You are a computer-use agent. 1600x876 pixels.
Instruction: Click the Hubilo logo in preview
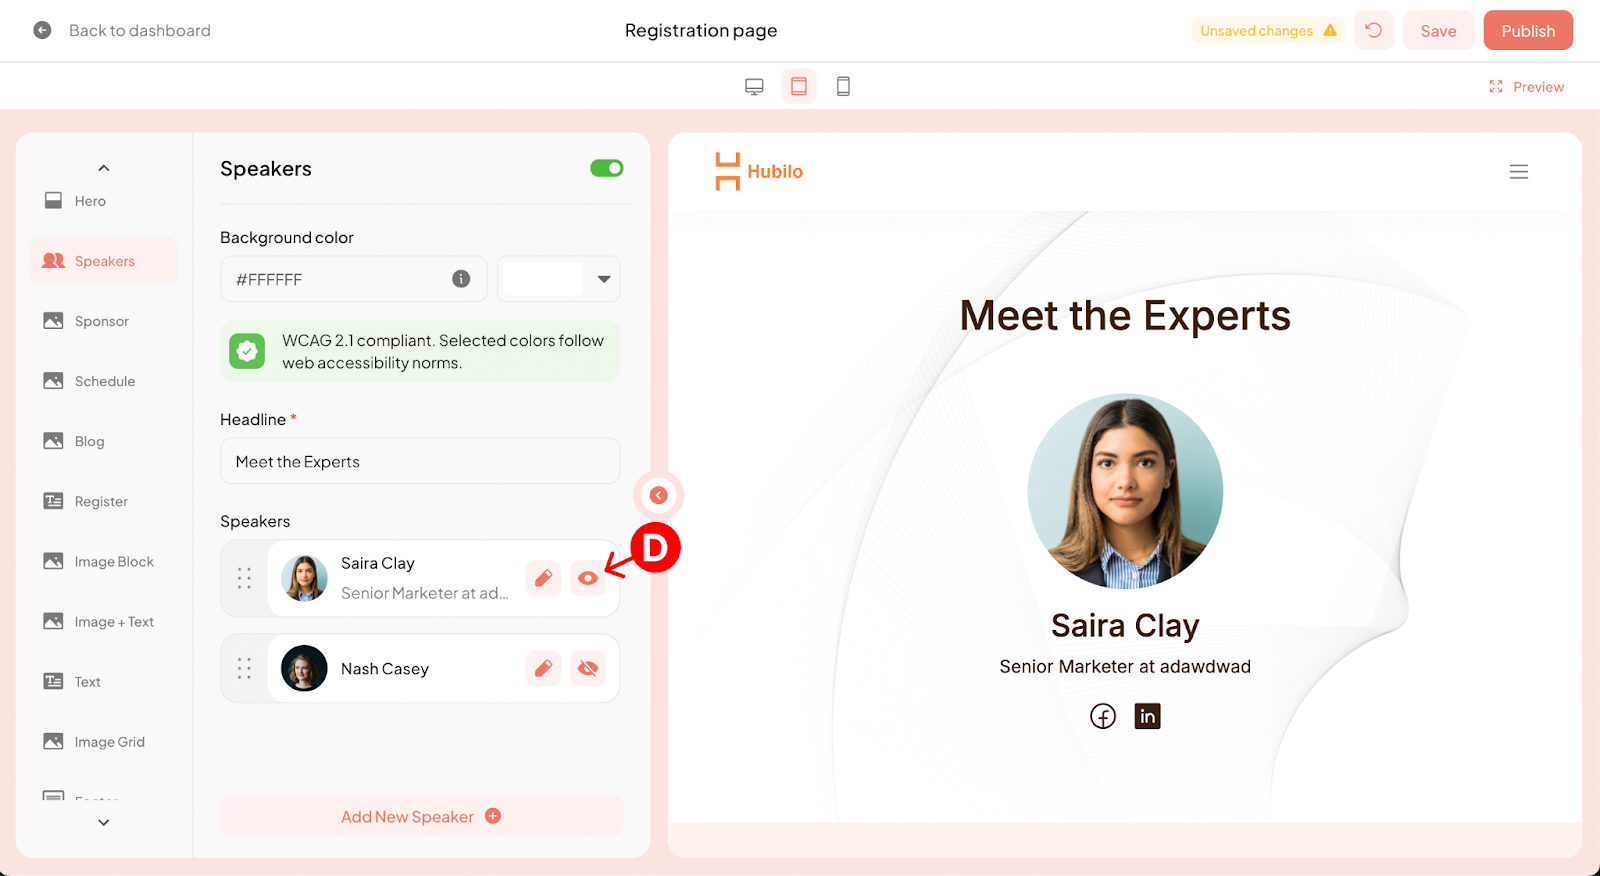click(x=759, y=171)
